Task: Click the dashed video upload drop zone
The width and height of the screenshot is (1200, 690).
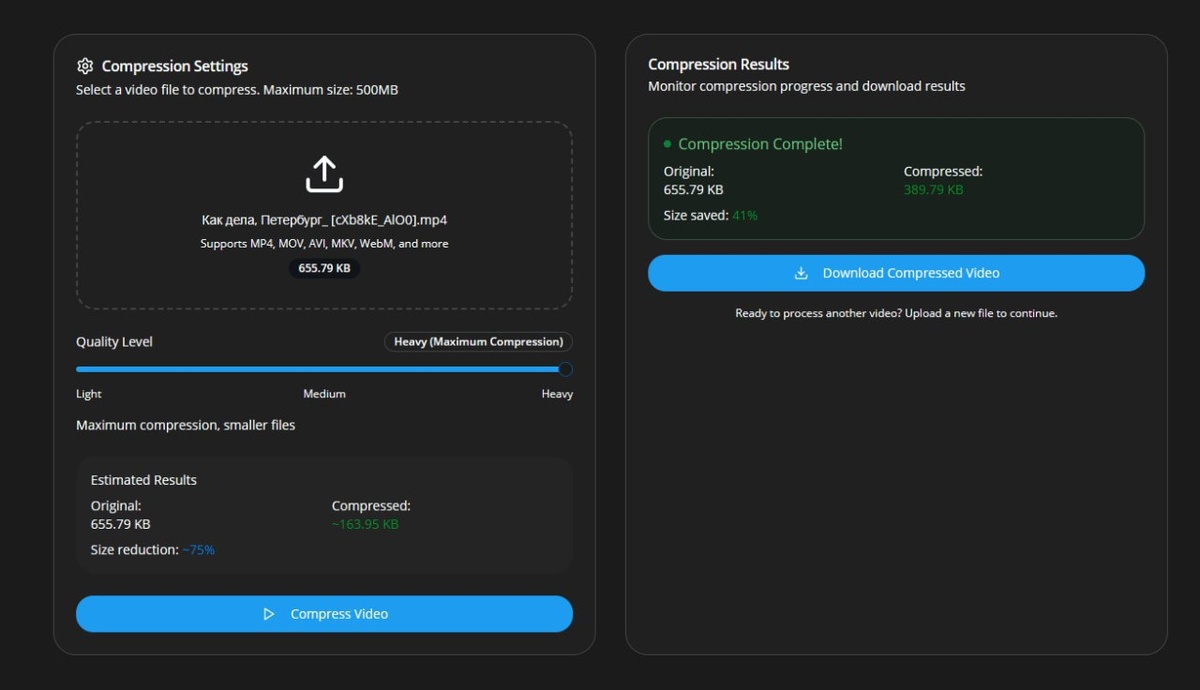Action: (324, 215)
